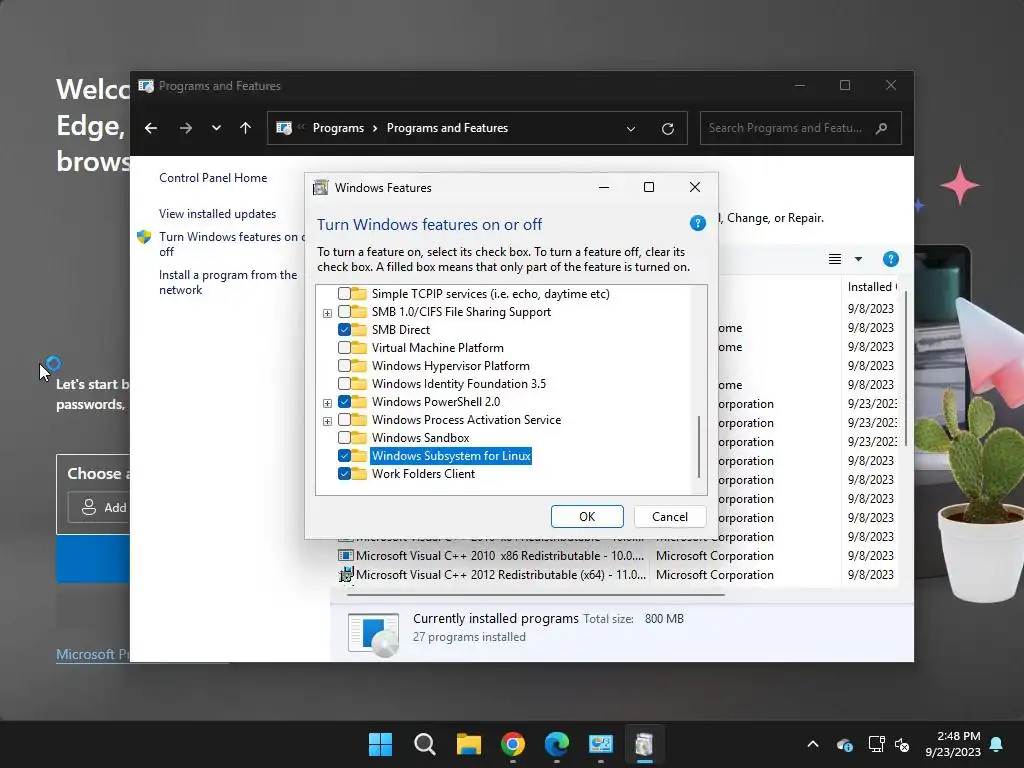The image size is (1024, 768).
Task: Open View installed updates link
Action: pyautogui.click(x=217, y=214)
